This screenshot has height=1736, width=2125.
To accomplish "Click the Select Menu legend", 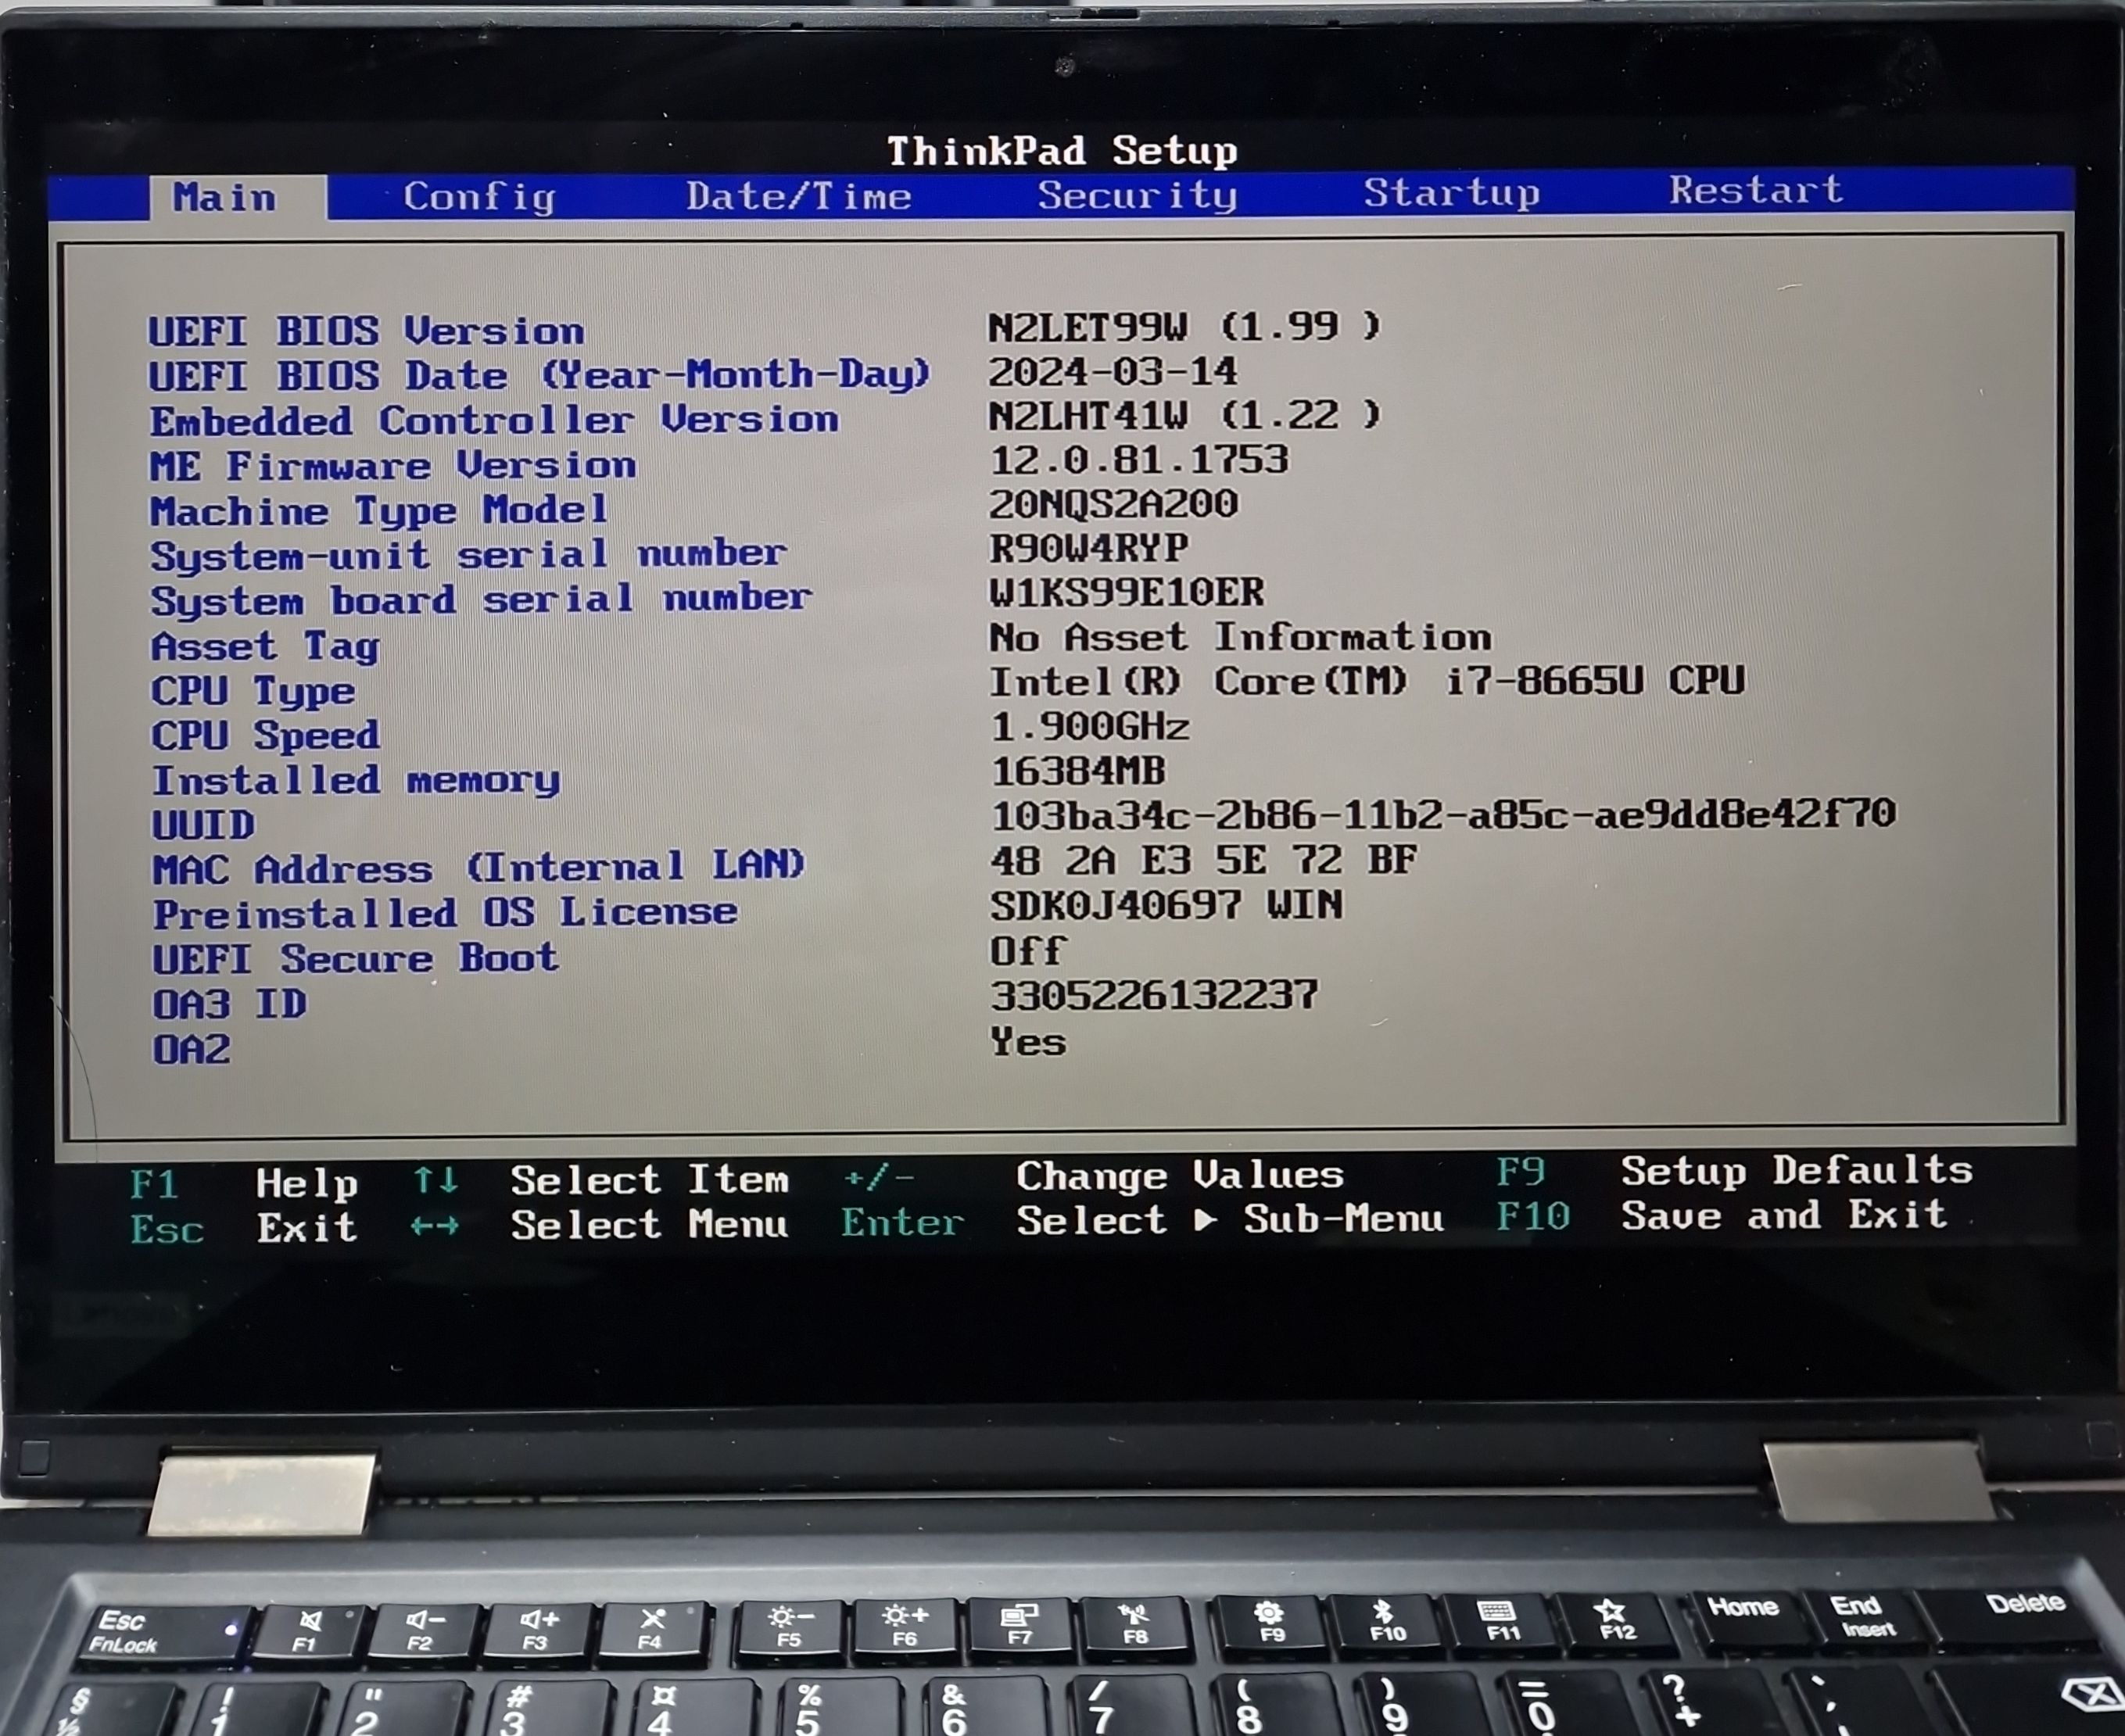I will coord(650,1224).
